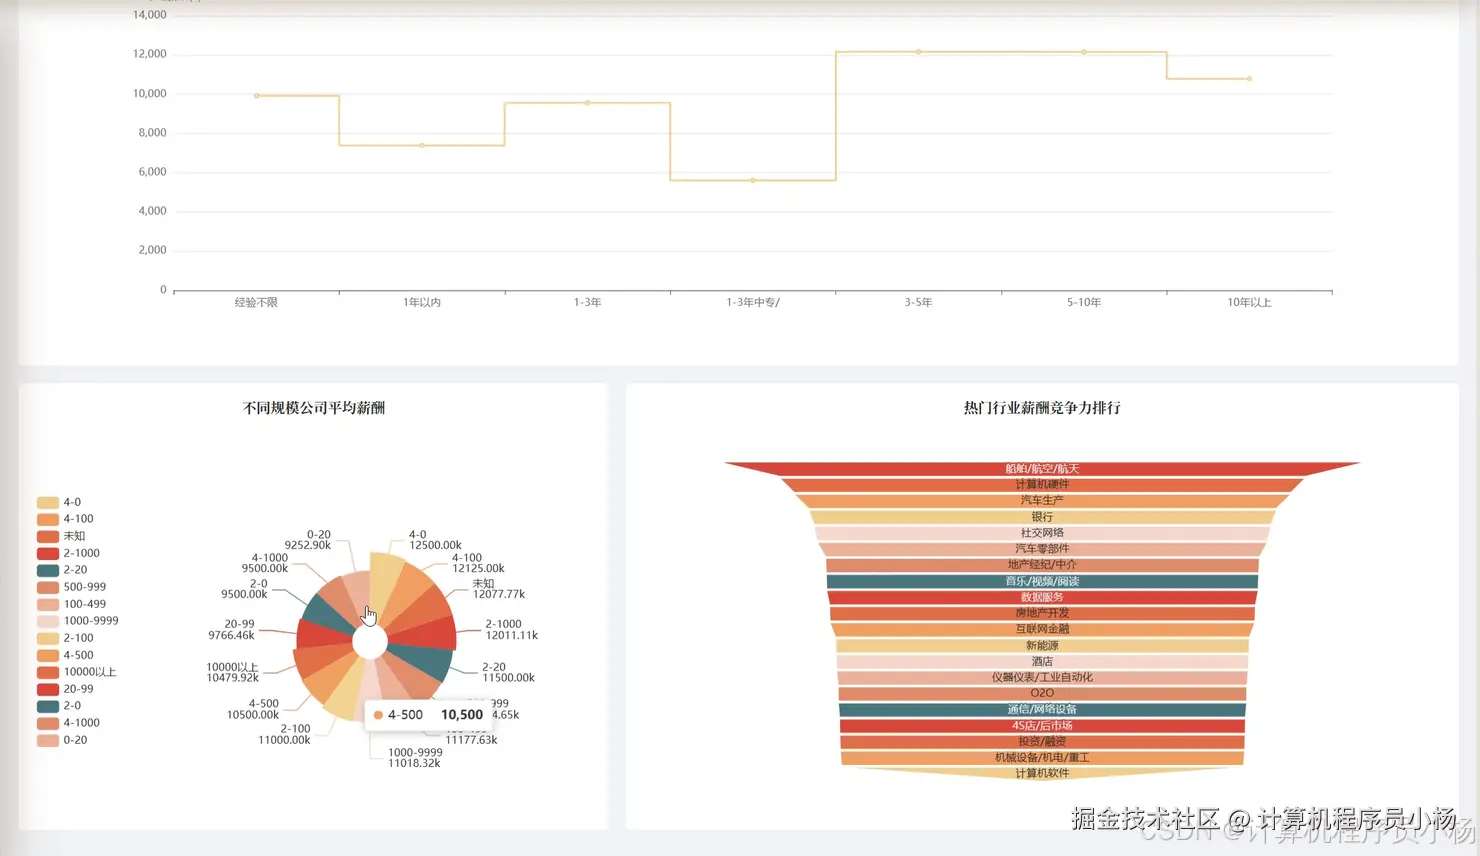Click the 4-500 dot in the tooltip

click(x=378, y=714)
